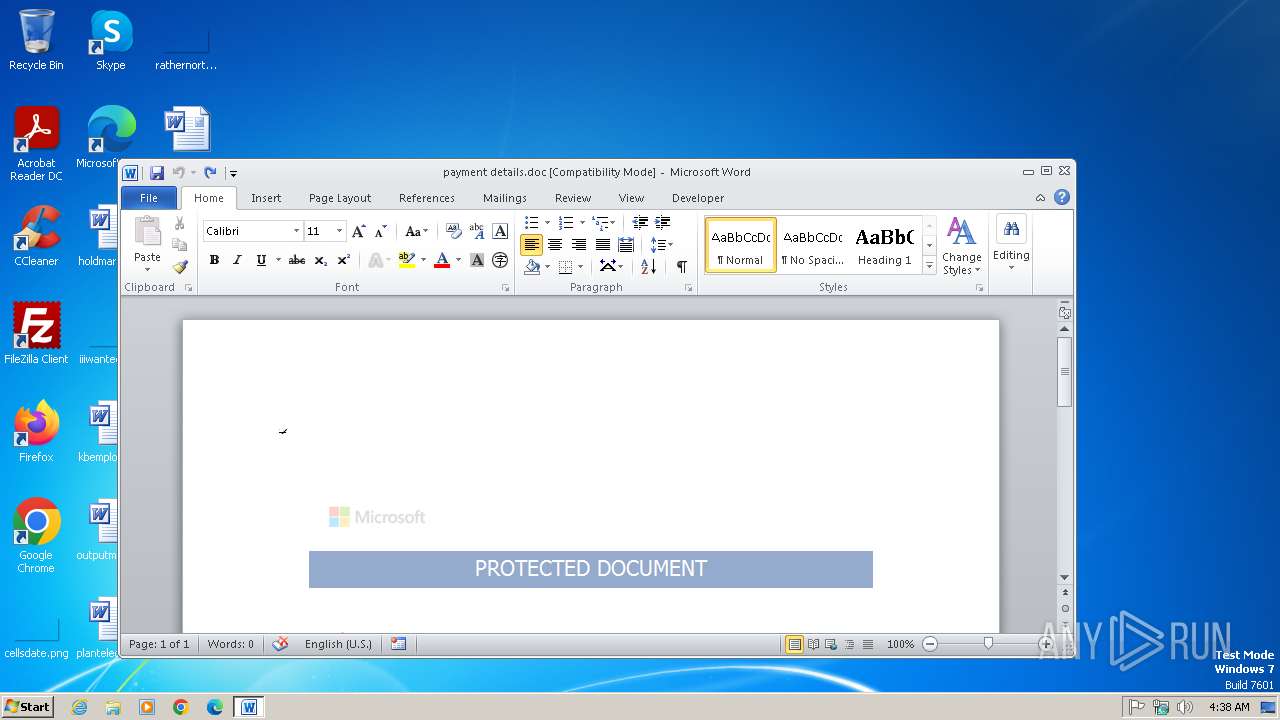Click the zoom out minus button
The height and width of the screenshot is (720, 1280).
click(930, 644)
